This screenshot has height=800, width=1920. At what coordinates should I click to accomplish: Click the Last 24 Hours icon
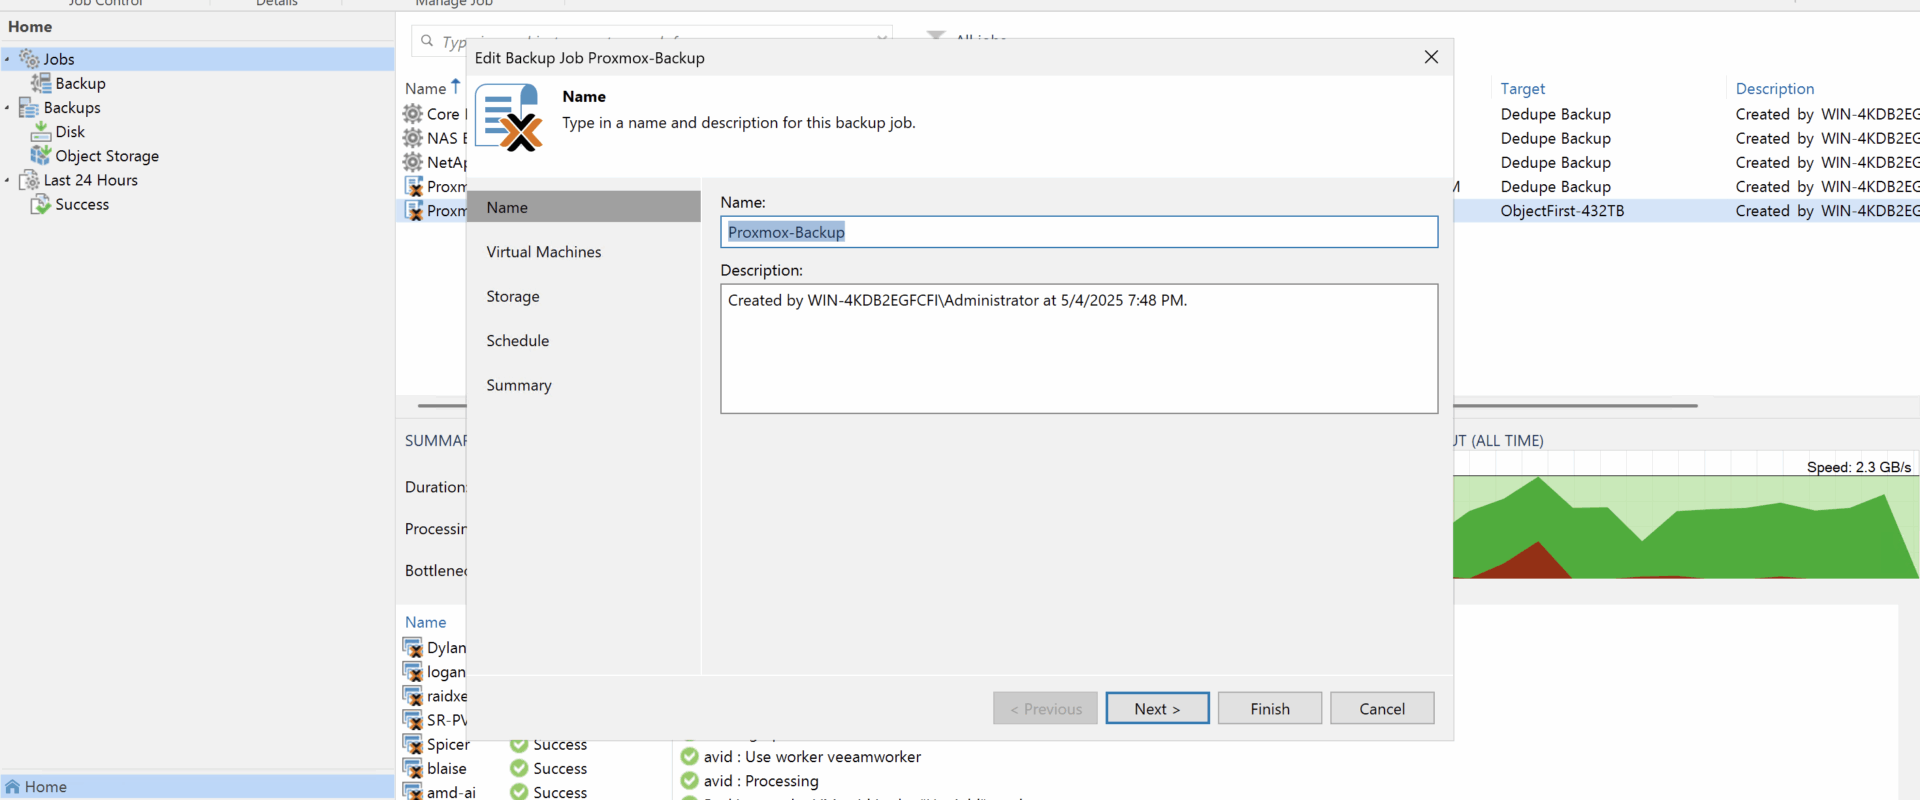[x=29, y=180]
